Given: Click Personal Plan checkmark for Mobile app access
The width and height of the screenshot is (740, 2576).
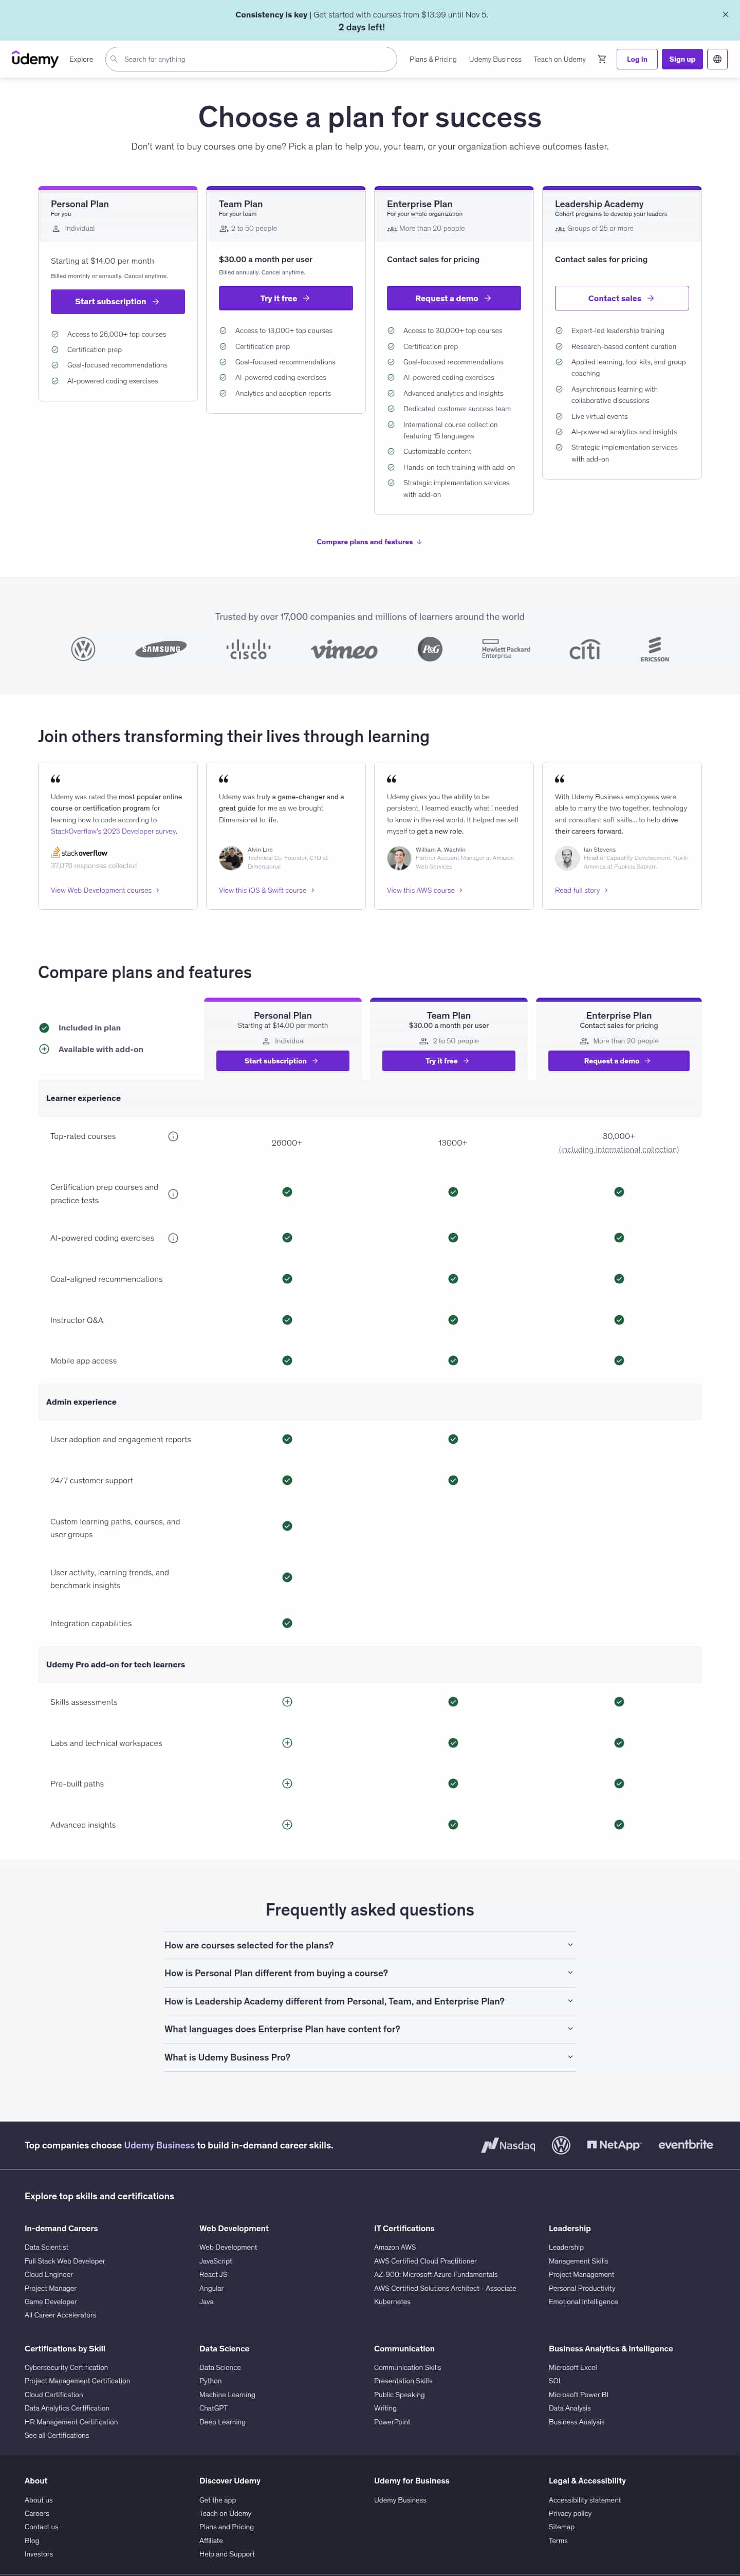Looking at the screenshot, I should tap(287, 1360).
